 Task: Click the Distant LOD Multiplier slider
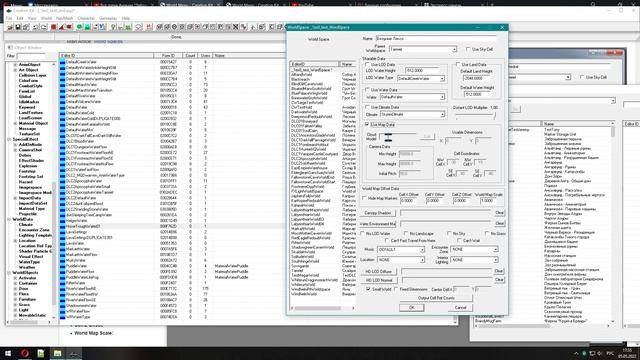coord(476,116)
